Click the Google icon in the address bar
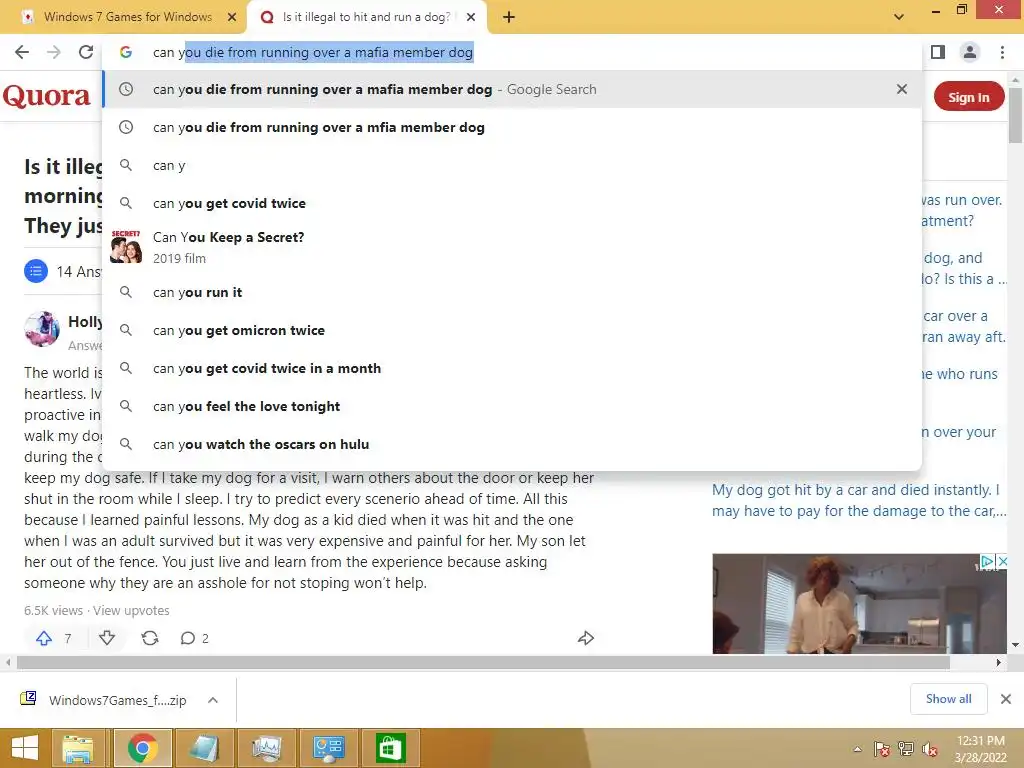 126,52
